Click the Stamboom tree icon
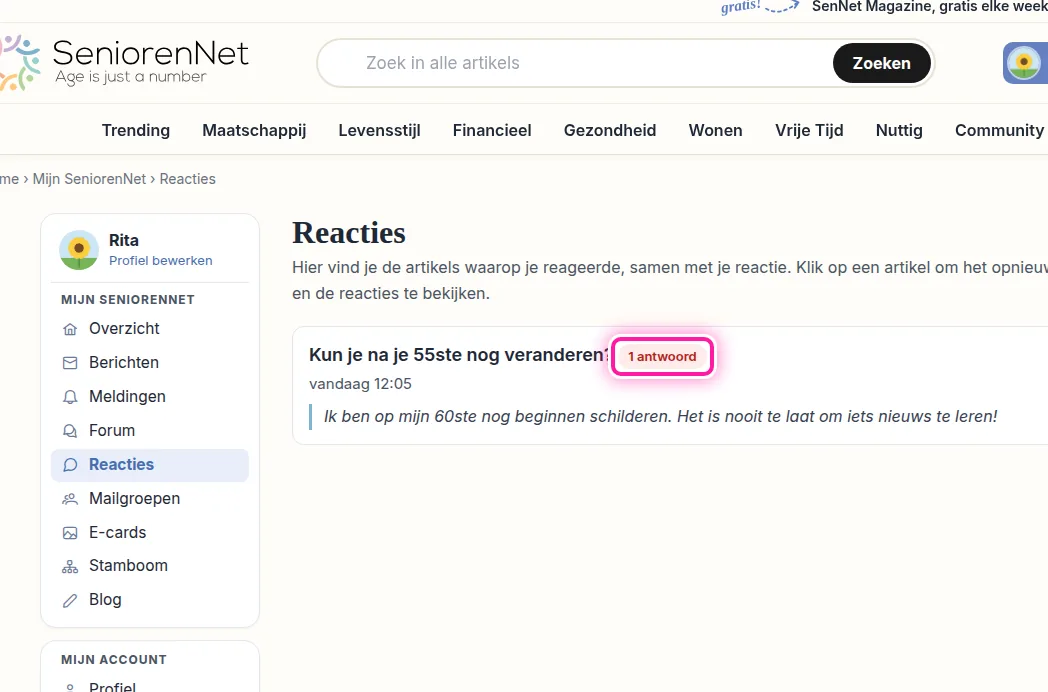Viewport: 1048px width, 692px height. click(70, 566)
